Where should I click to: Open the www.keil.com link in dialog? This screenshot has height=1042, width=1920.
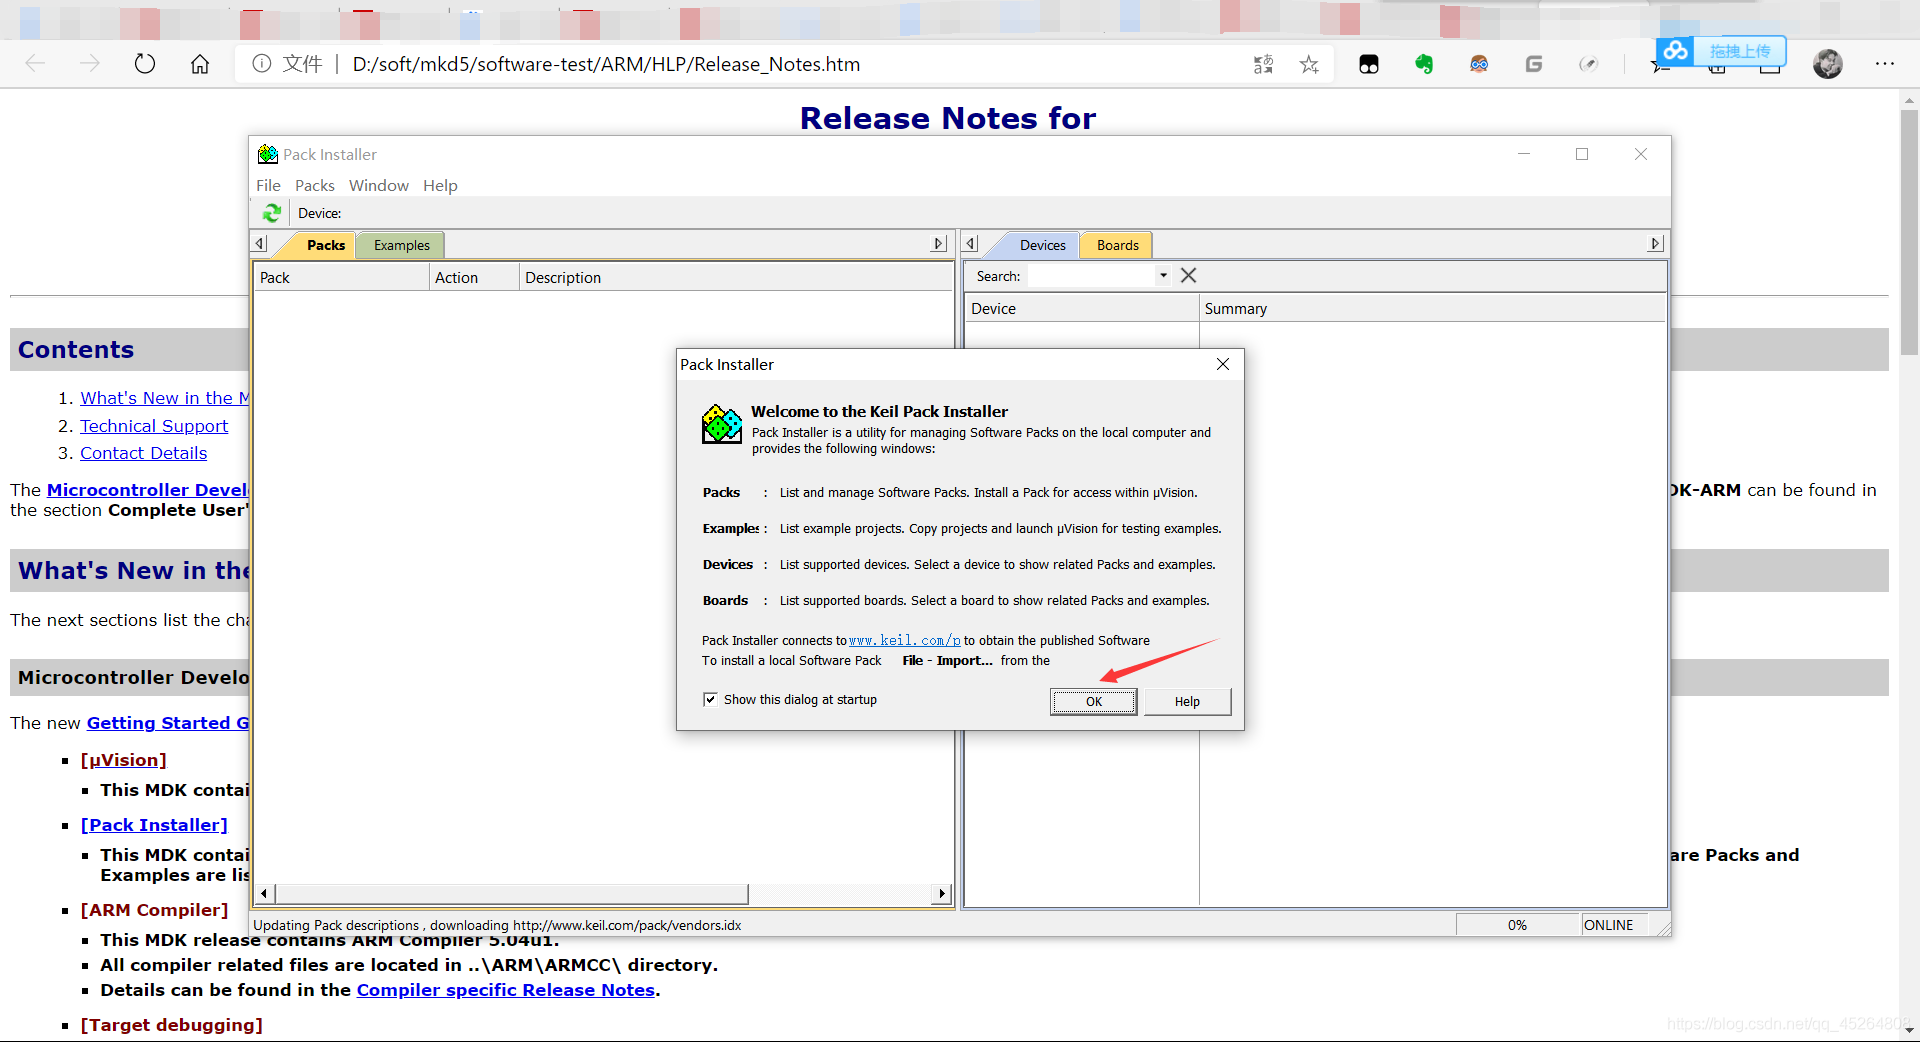point(905,641)
